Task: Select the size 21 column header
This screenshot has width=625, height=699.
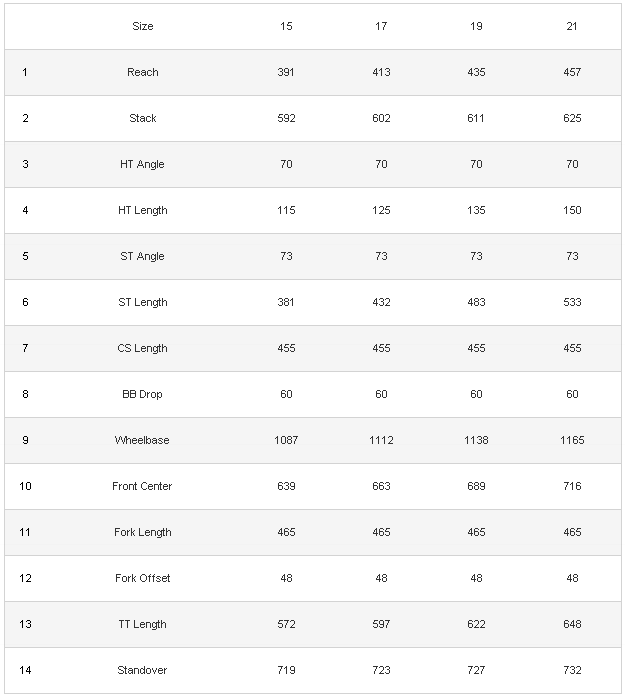Action: tap(572, 26)
